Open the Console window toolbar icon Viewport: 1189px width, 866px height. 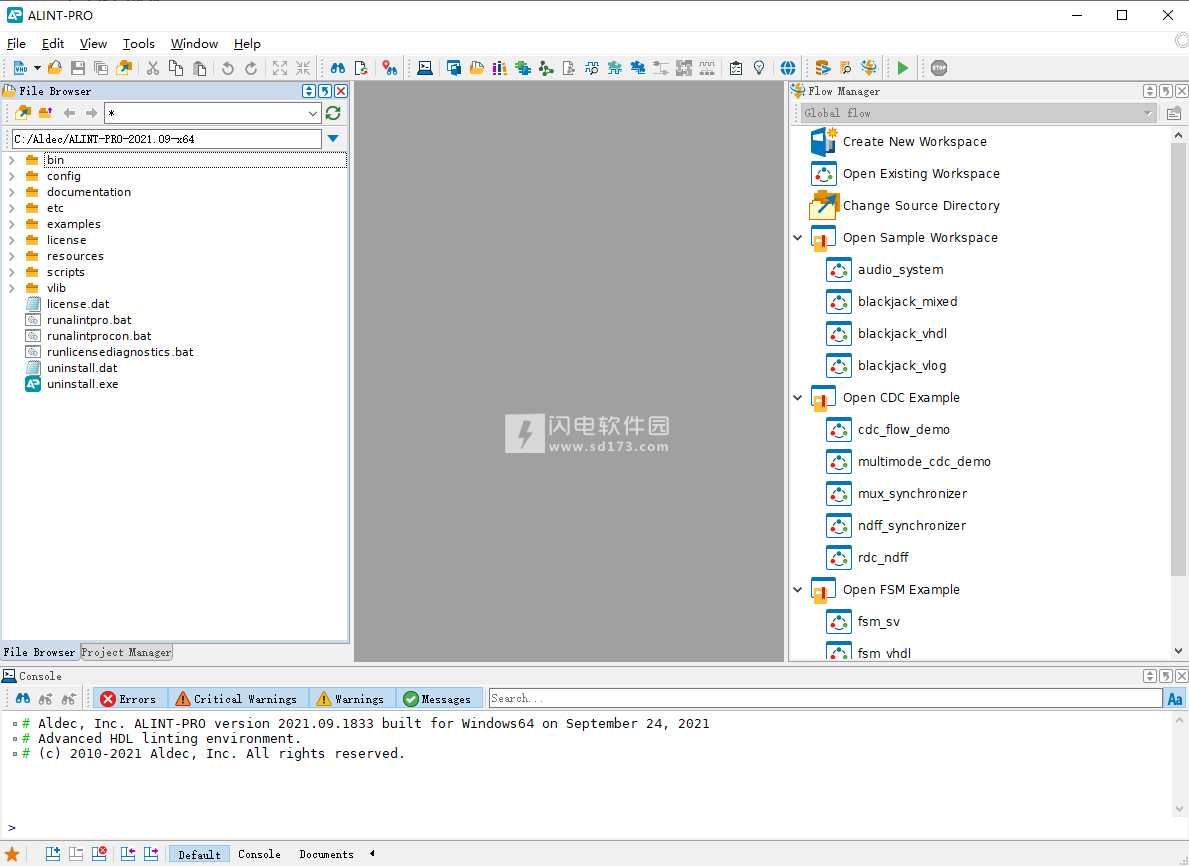[x=425, y=68]
